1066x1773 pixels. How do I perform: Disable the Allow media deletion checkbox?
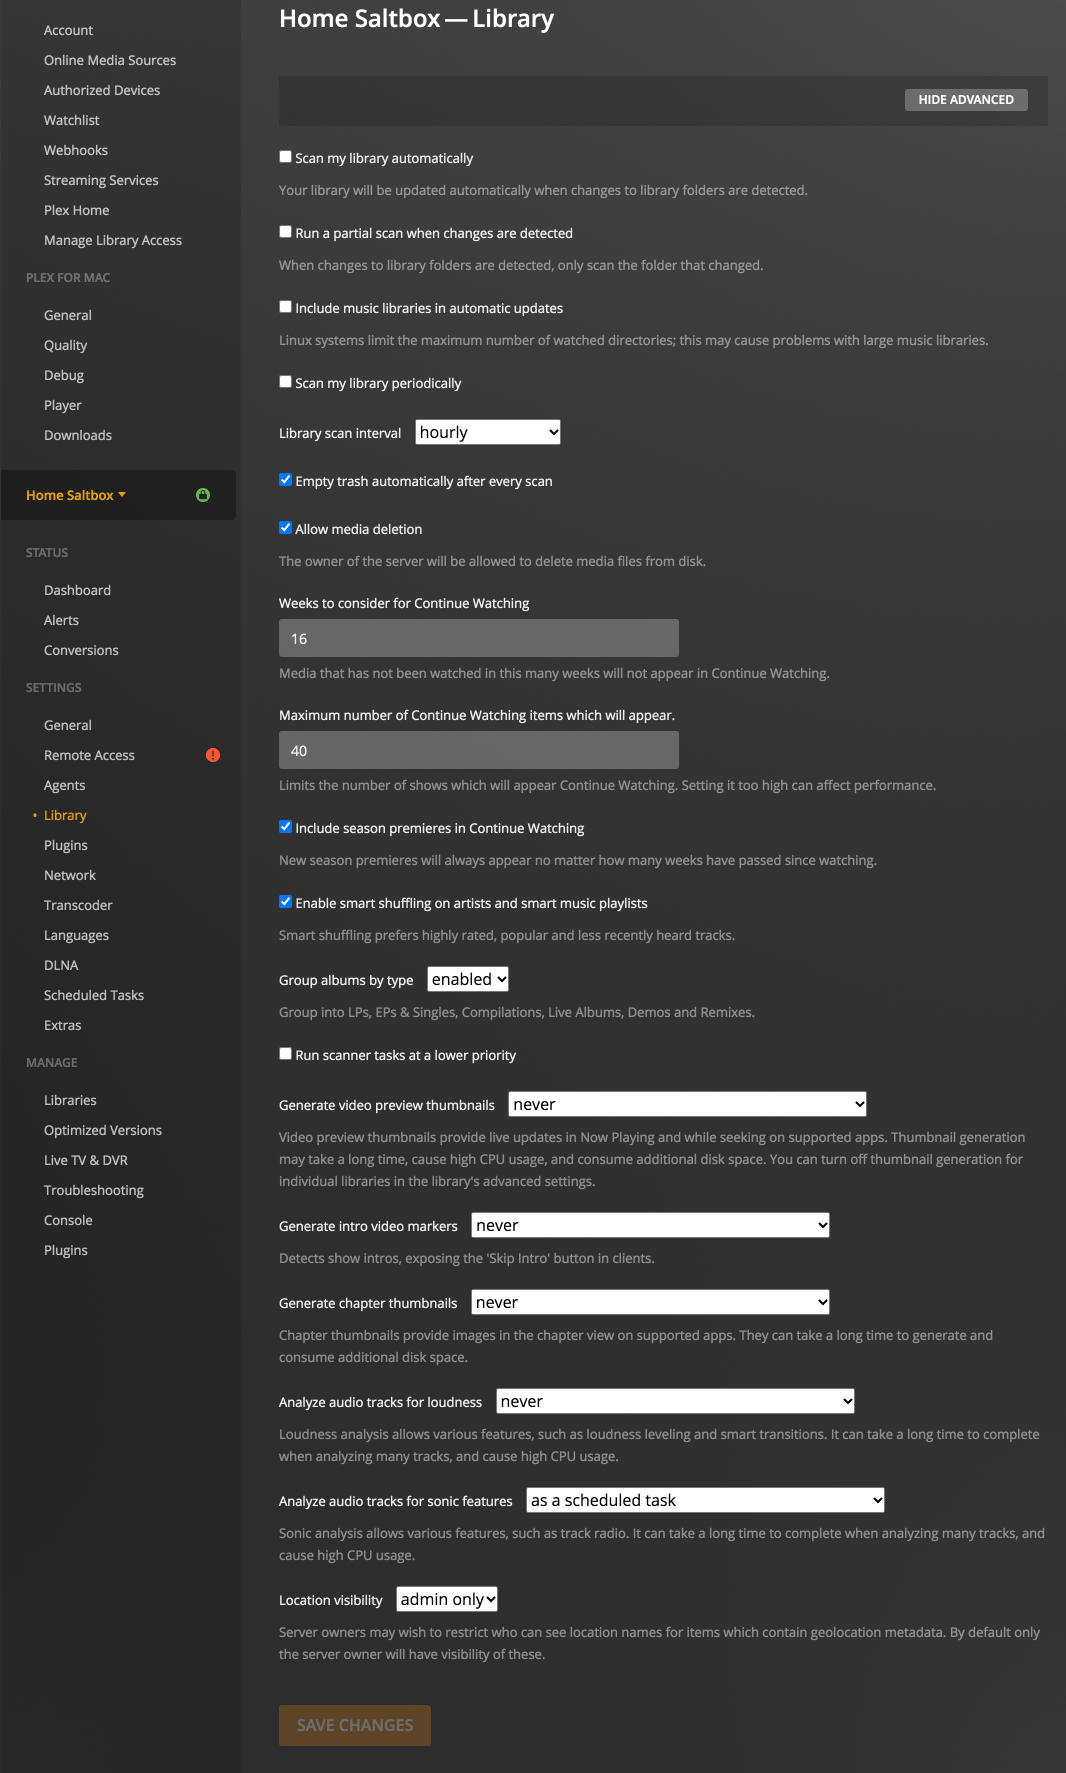click(286, 528)
